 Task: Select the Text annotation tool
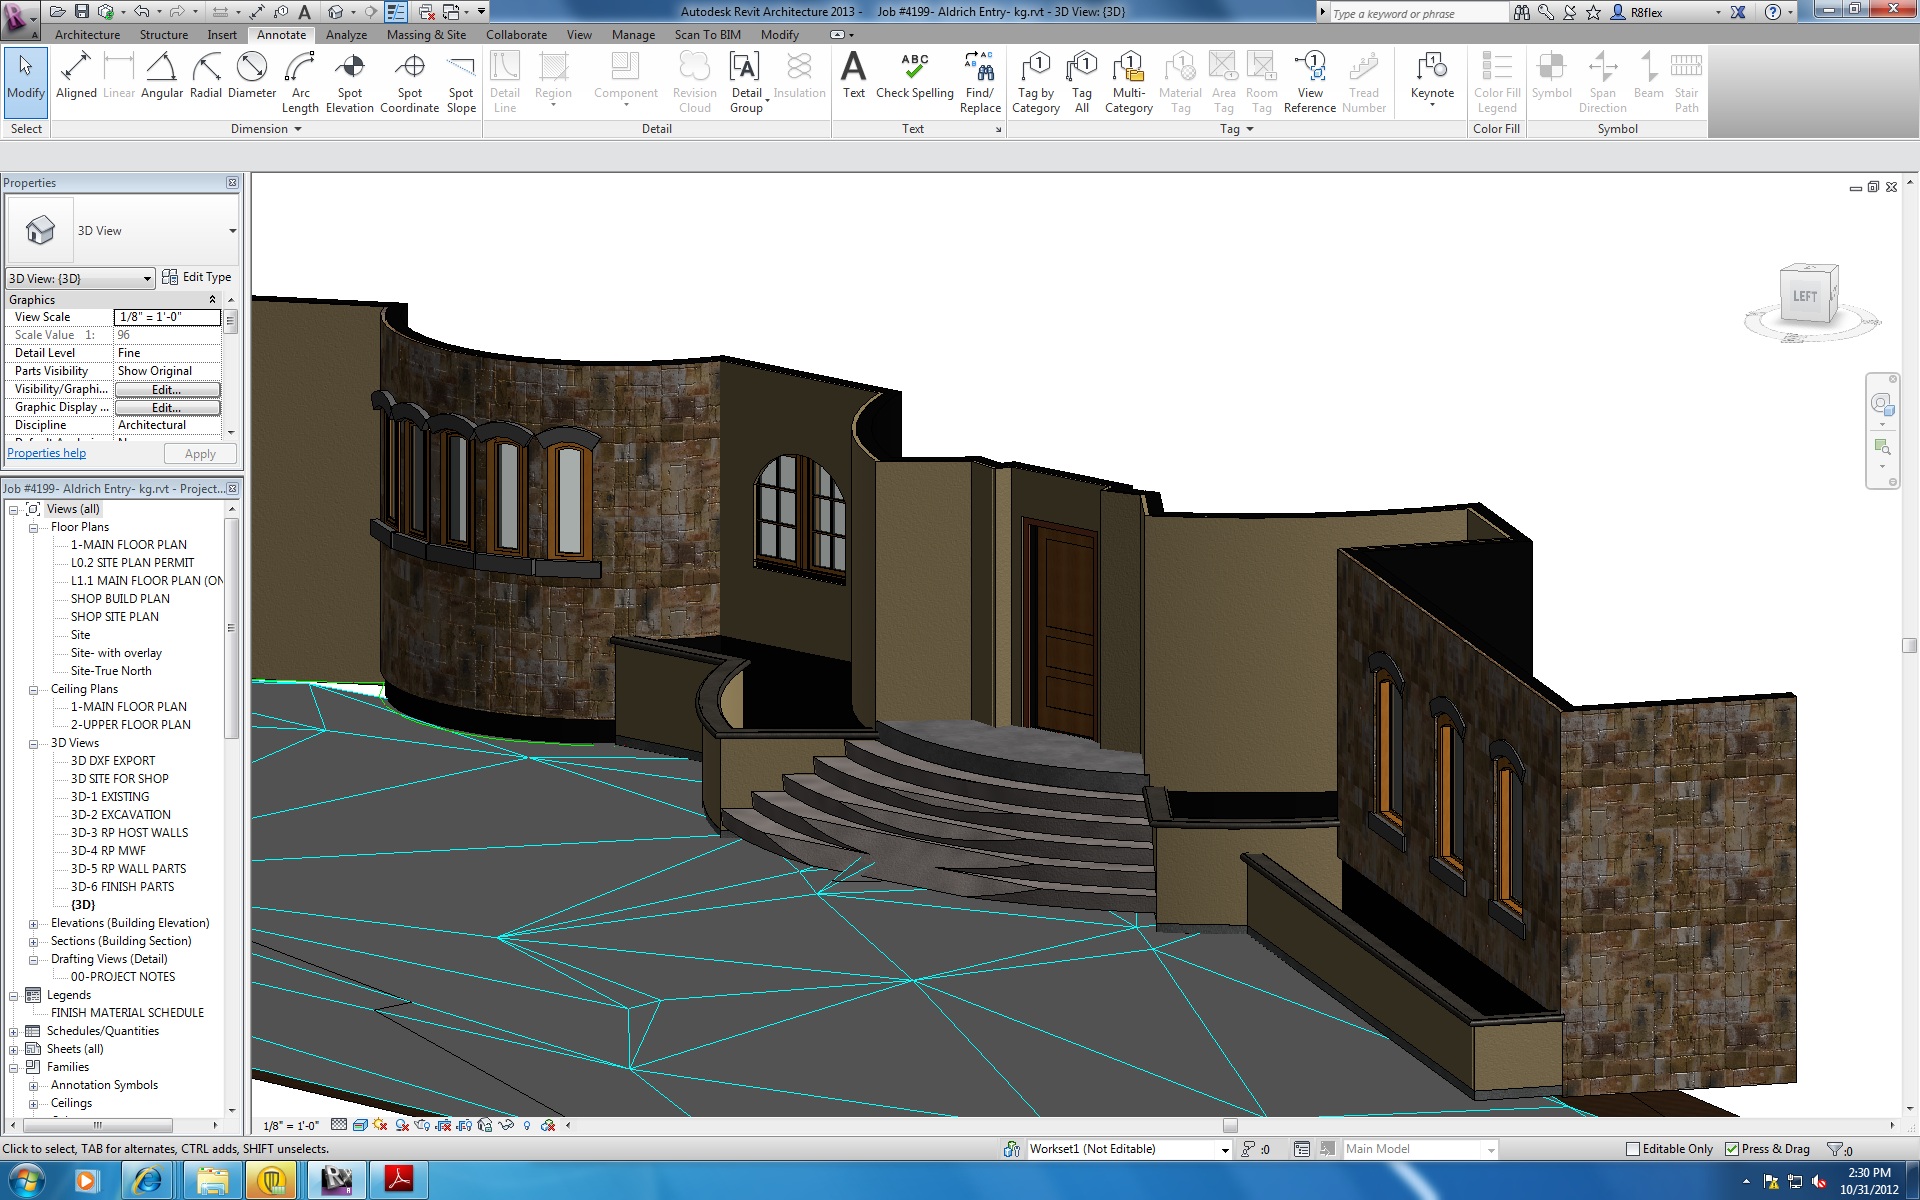[x=853, y=77]
